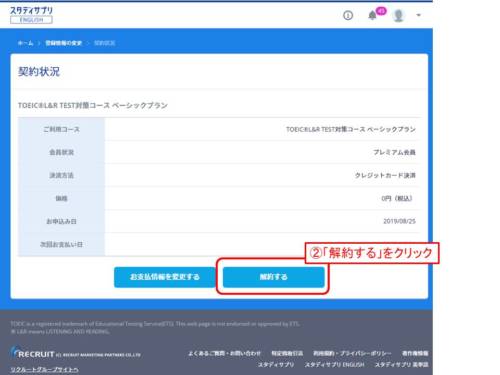Select the 会員状況 row label

[x=61, y=152]
